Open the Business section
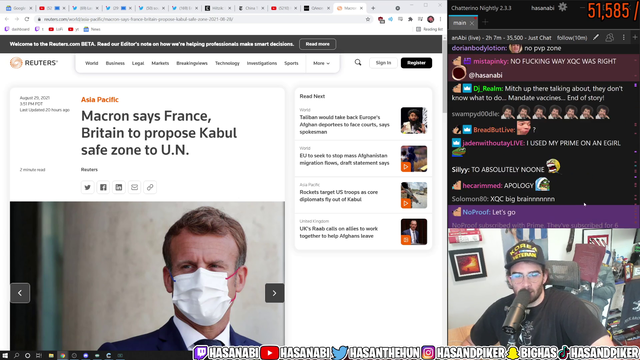This screenshot has width=640, height=360. [x=115, y=63]
